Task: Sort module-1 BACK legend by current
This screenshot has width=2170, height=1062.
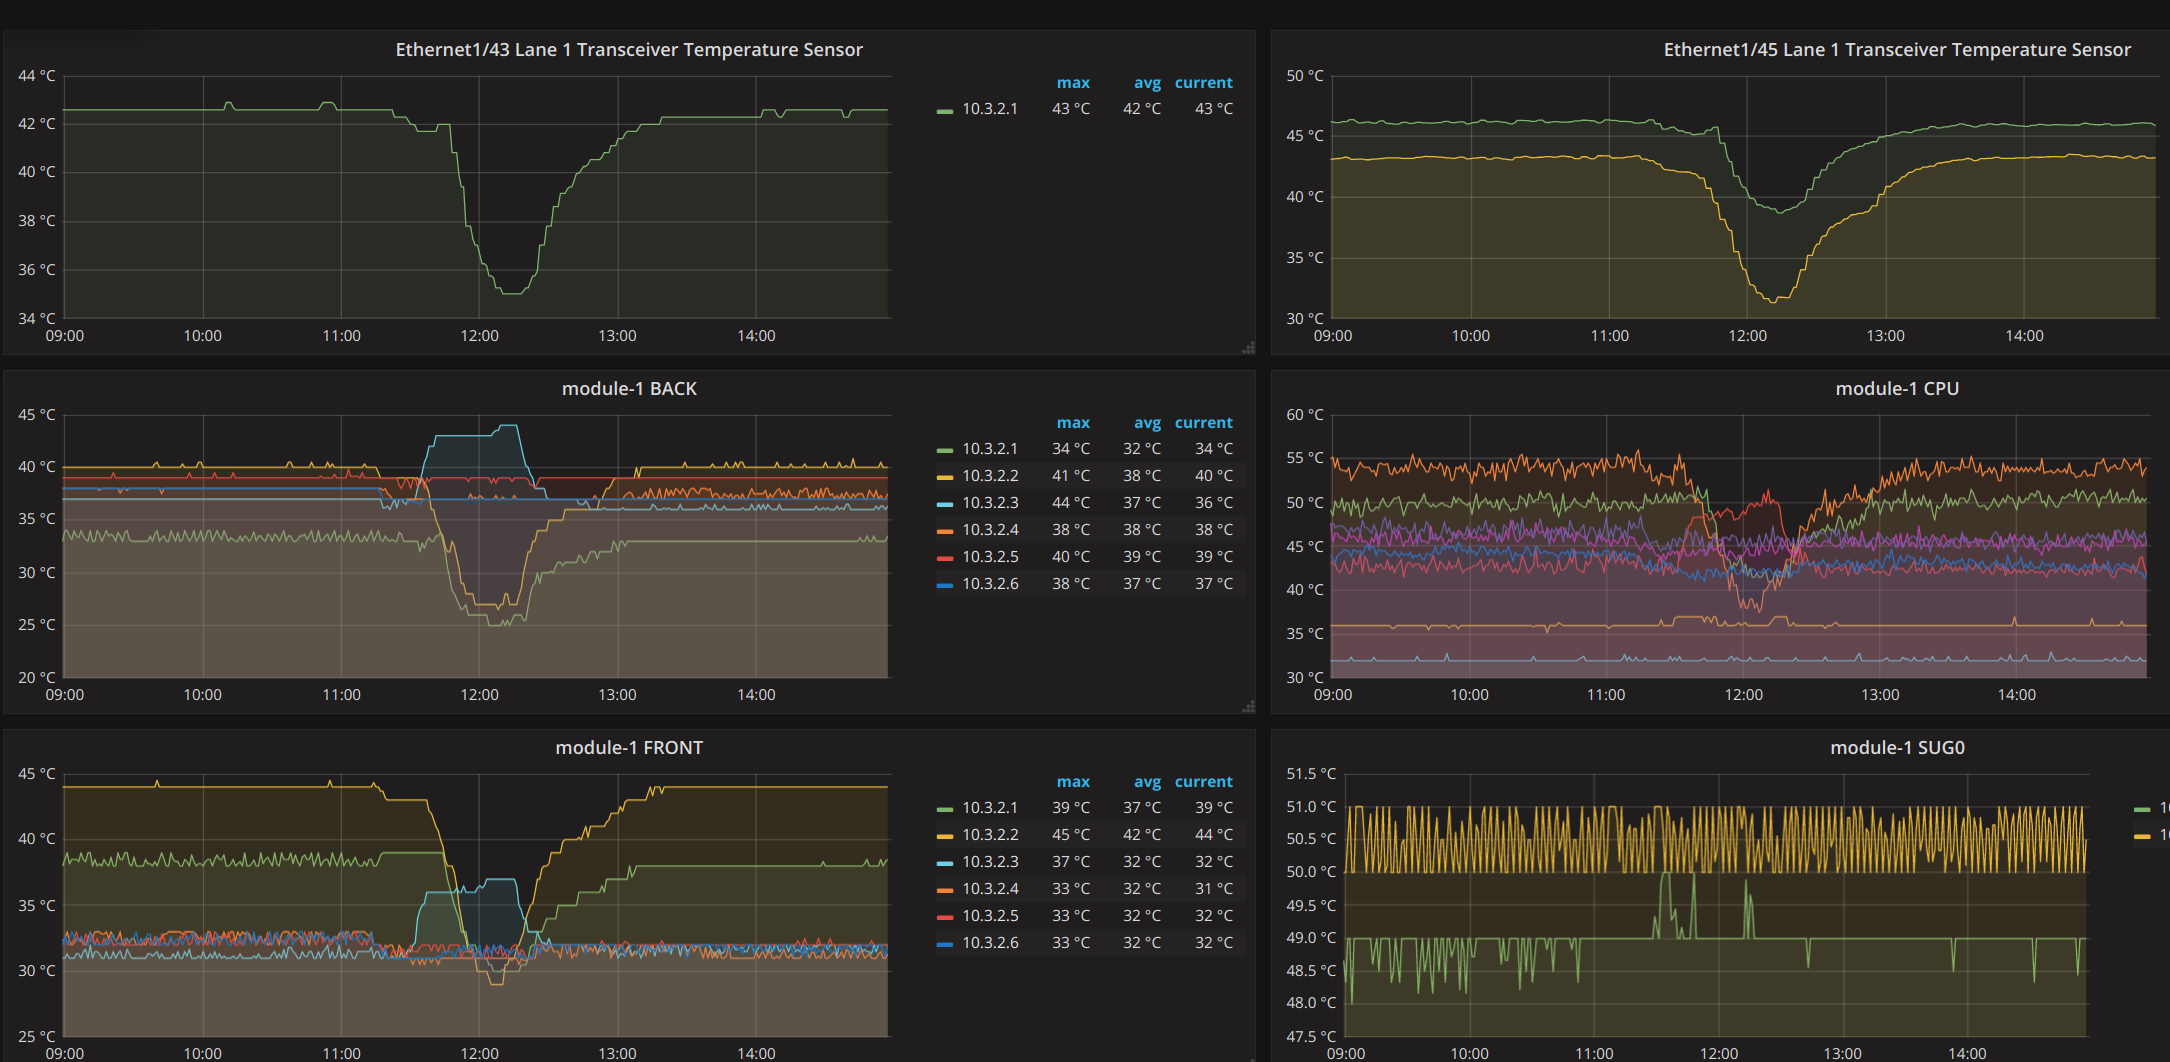Action: coord(1204,423)
